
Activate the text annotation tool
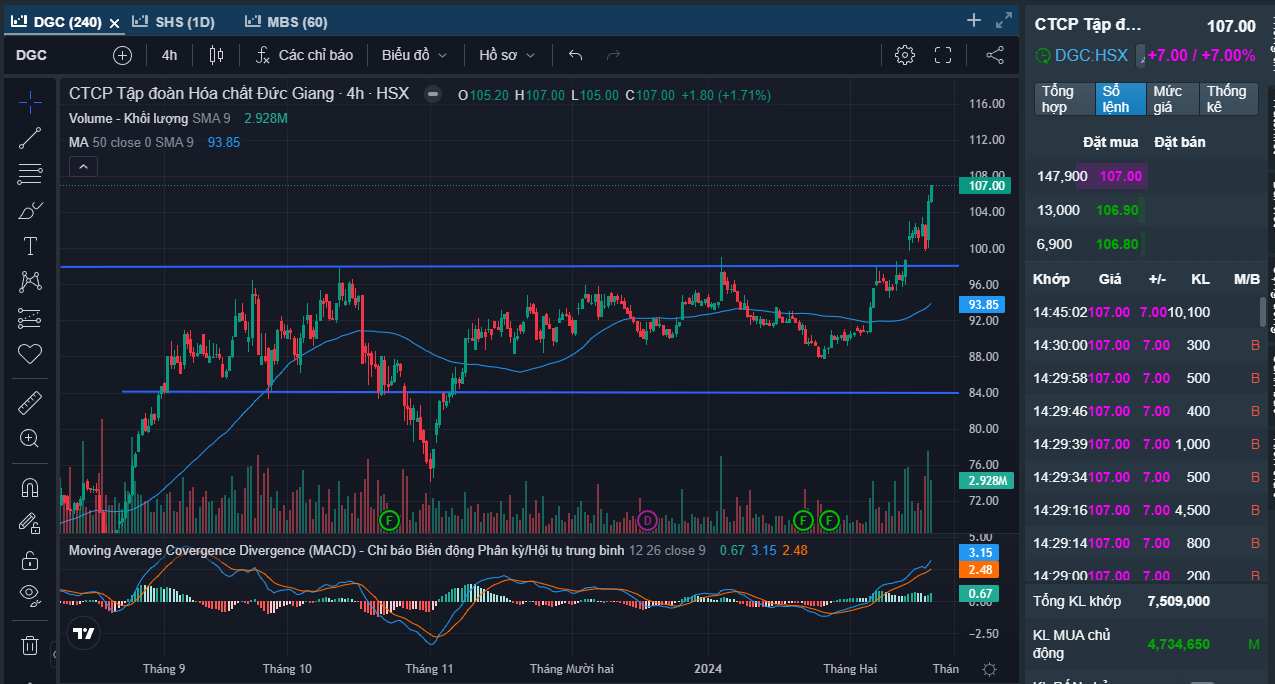[x=30, y=246]
